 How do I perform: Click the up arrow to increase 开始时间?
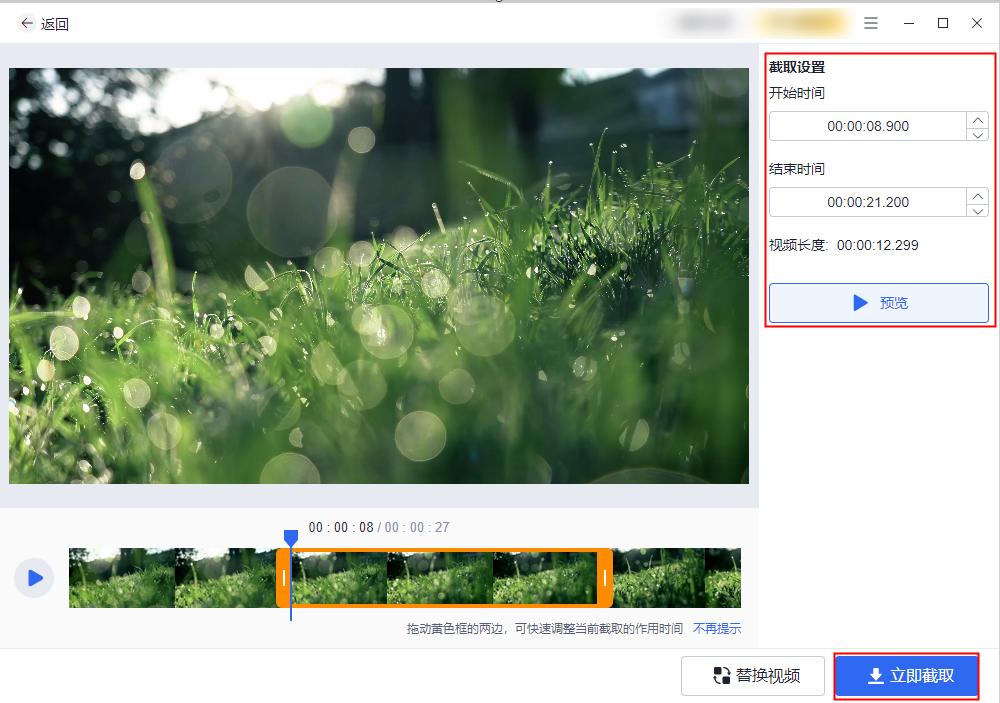[x=978, y=119]
